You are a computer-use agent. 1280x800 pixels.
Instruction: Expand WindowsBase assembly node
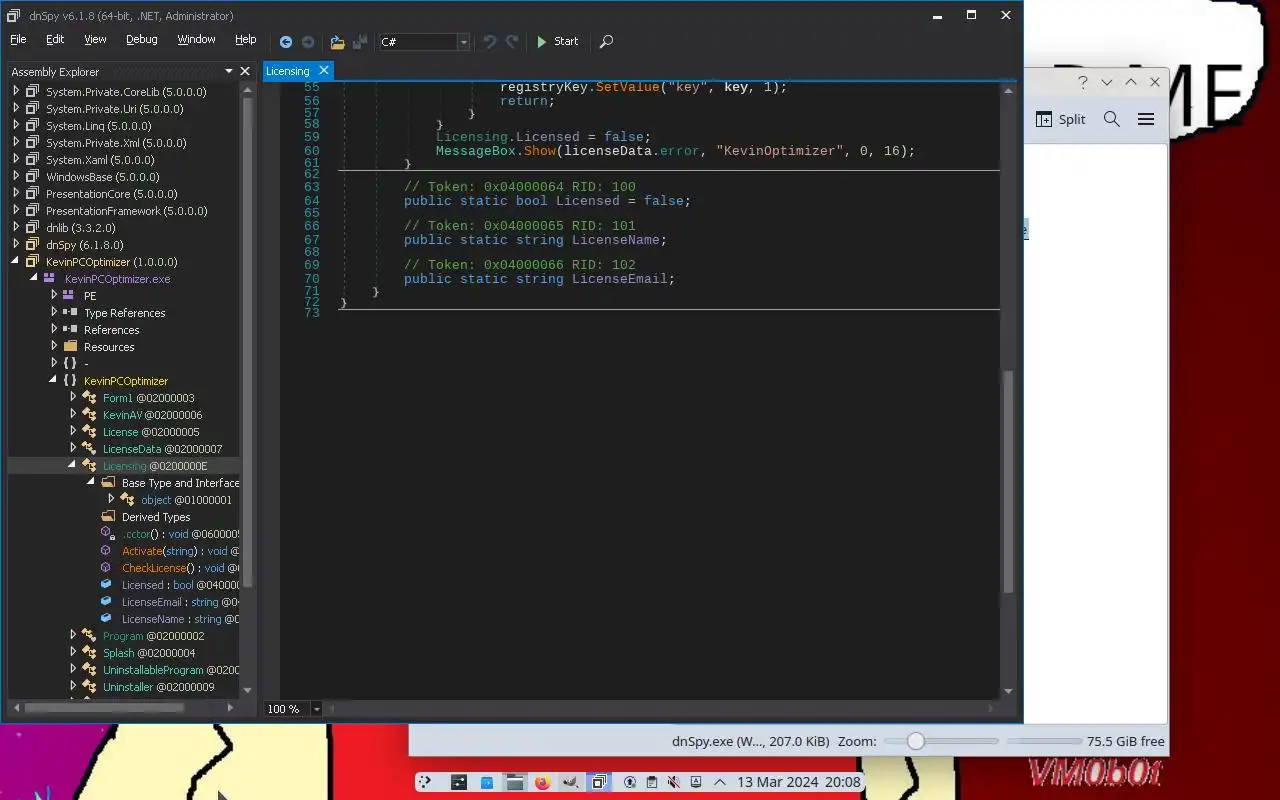point(16,177)
